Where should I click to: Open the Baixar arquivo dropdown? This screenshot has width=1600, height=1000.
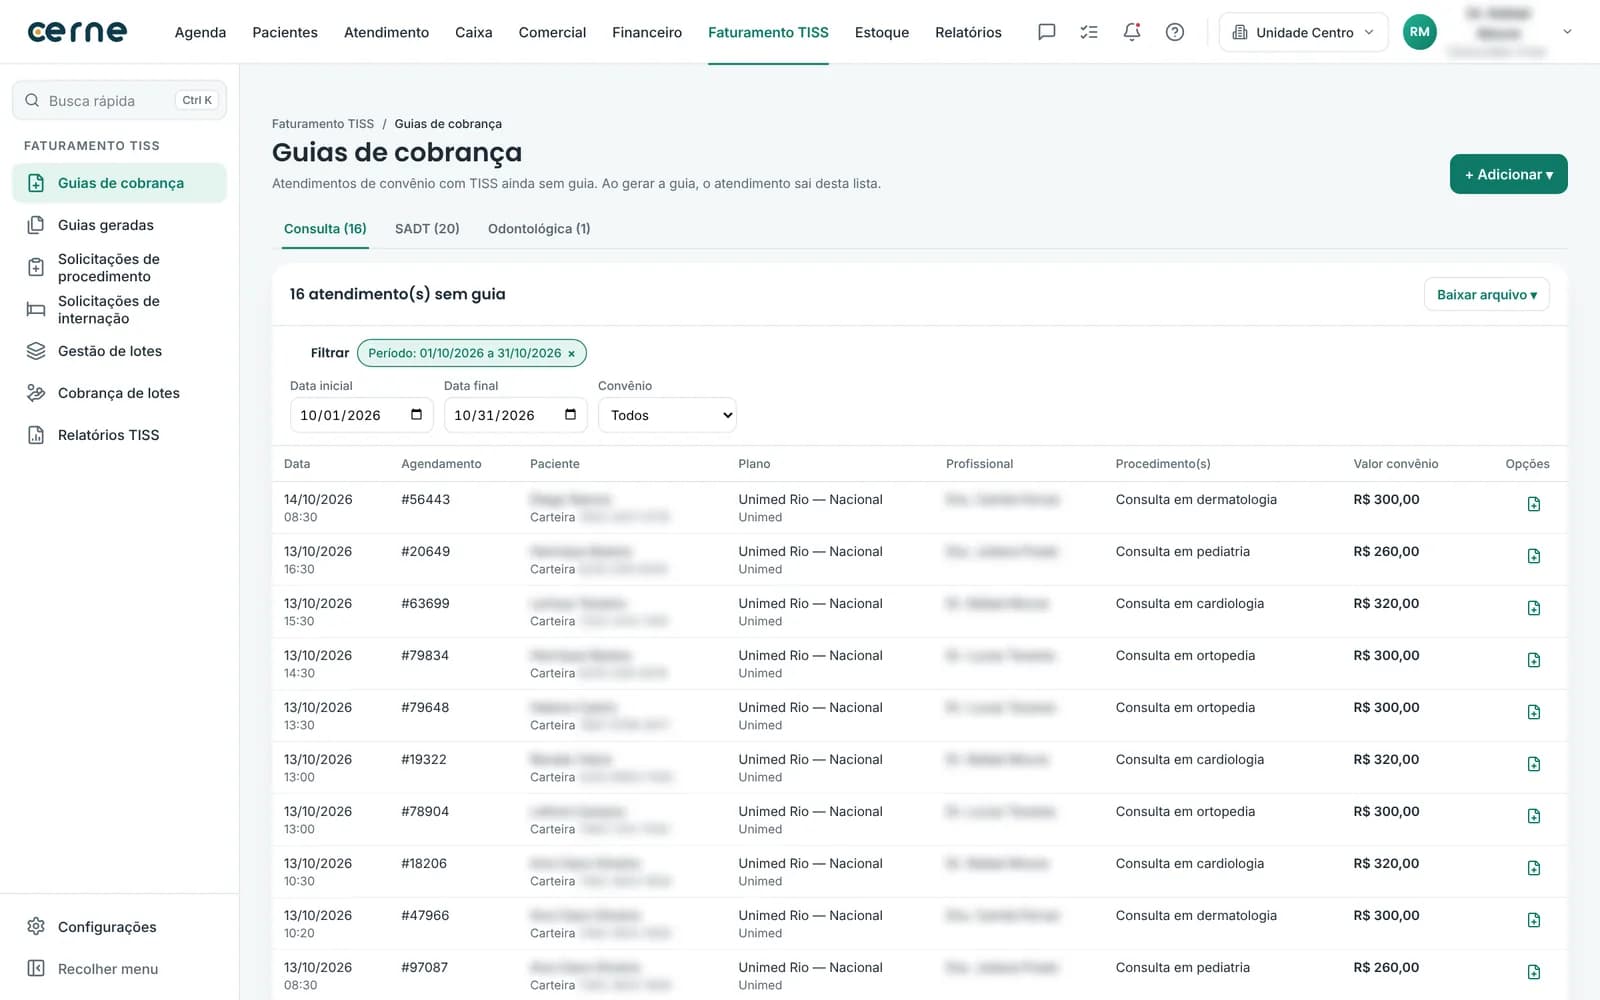[1486, 295]
